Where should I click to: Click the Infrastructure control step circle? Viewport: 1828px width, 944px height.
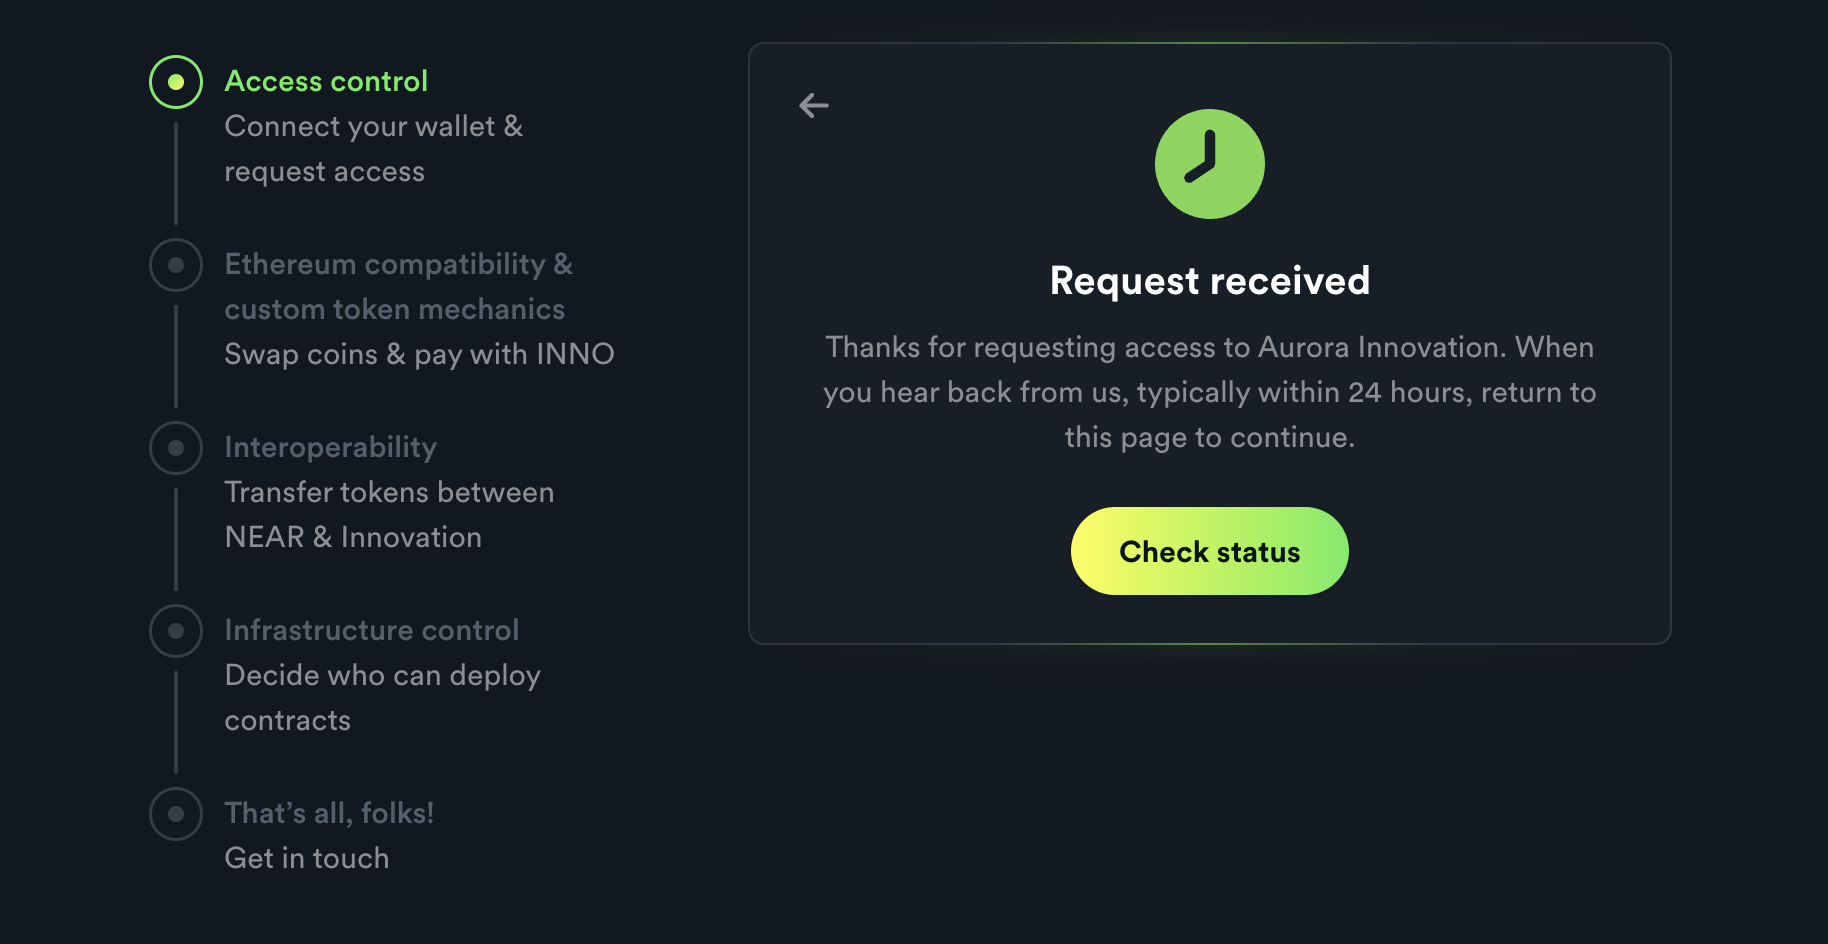(176, 631)
